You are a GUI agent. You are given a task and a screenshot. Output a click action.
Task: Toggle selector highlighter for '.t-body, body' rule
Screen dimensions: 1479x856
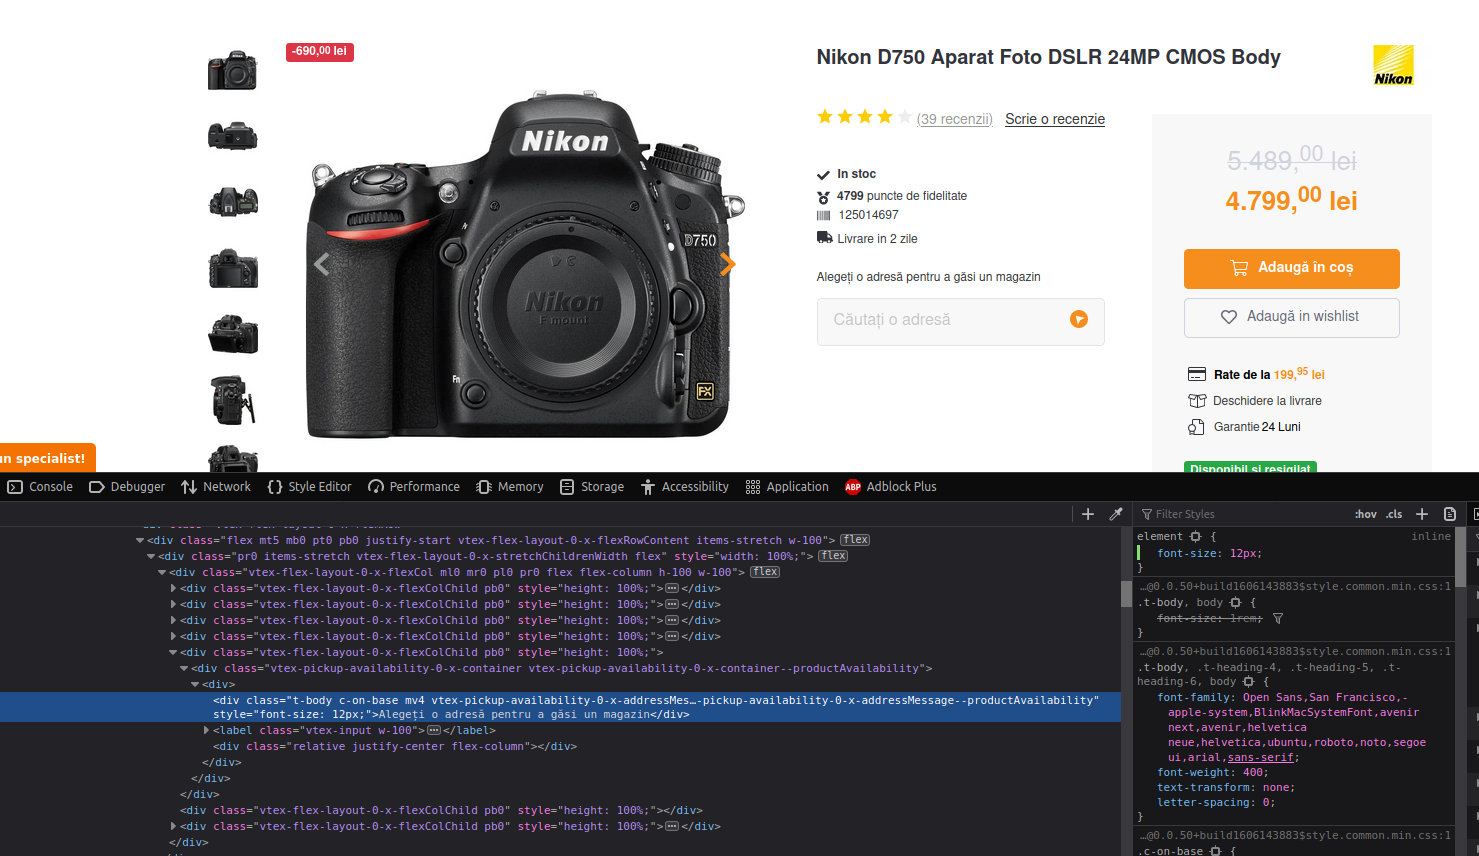point(1235,603)
